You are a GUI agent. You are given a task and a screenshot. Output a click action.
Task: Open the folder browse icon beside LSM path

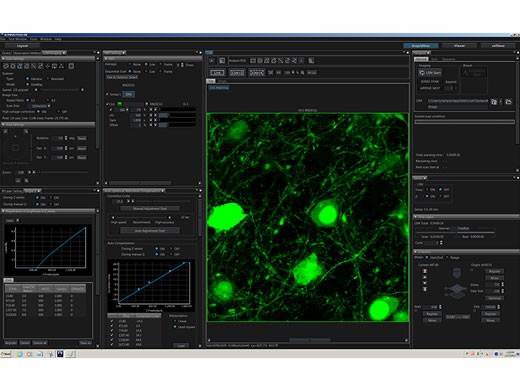click(508, 102)
